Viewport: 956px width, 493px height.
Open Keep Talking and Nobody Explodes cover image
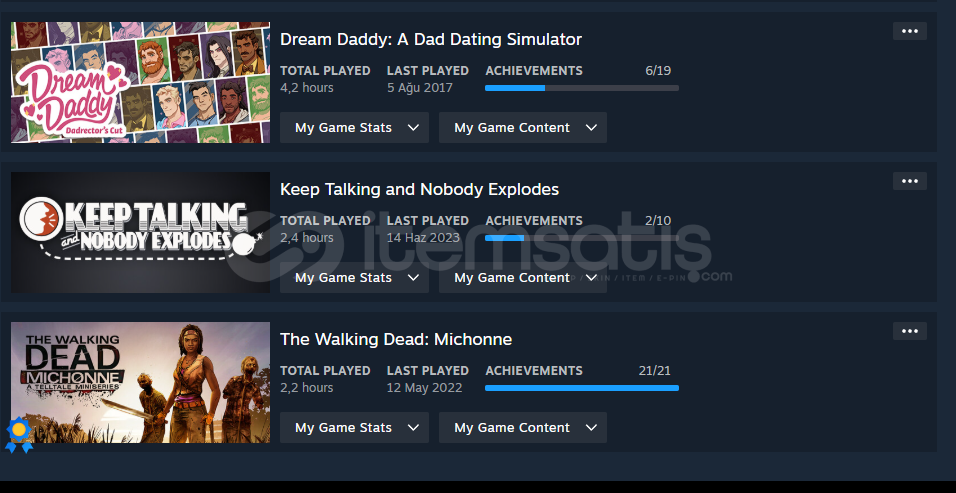pyautogui.click(x=140, y=232)
